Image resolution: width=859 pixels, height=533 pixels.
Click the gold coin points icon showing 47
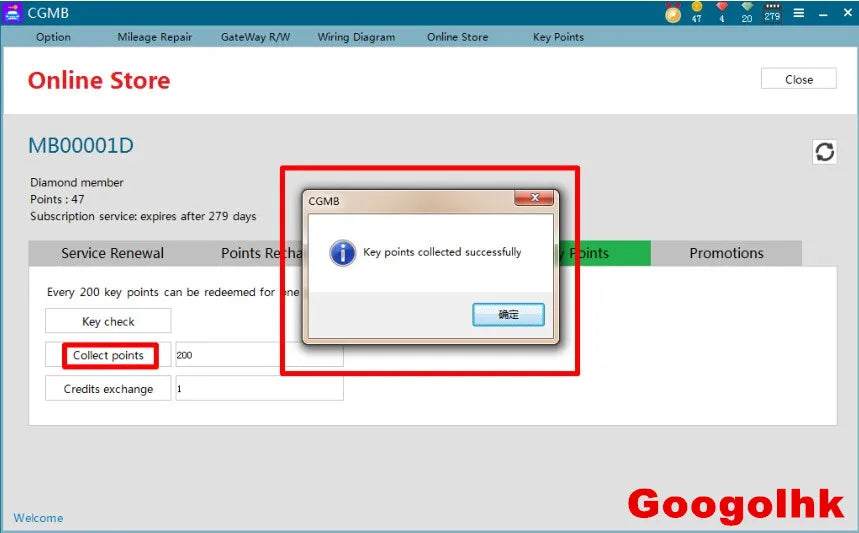[697, 12]
